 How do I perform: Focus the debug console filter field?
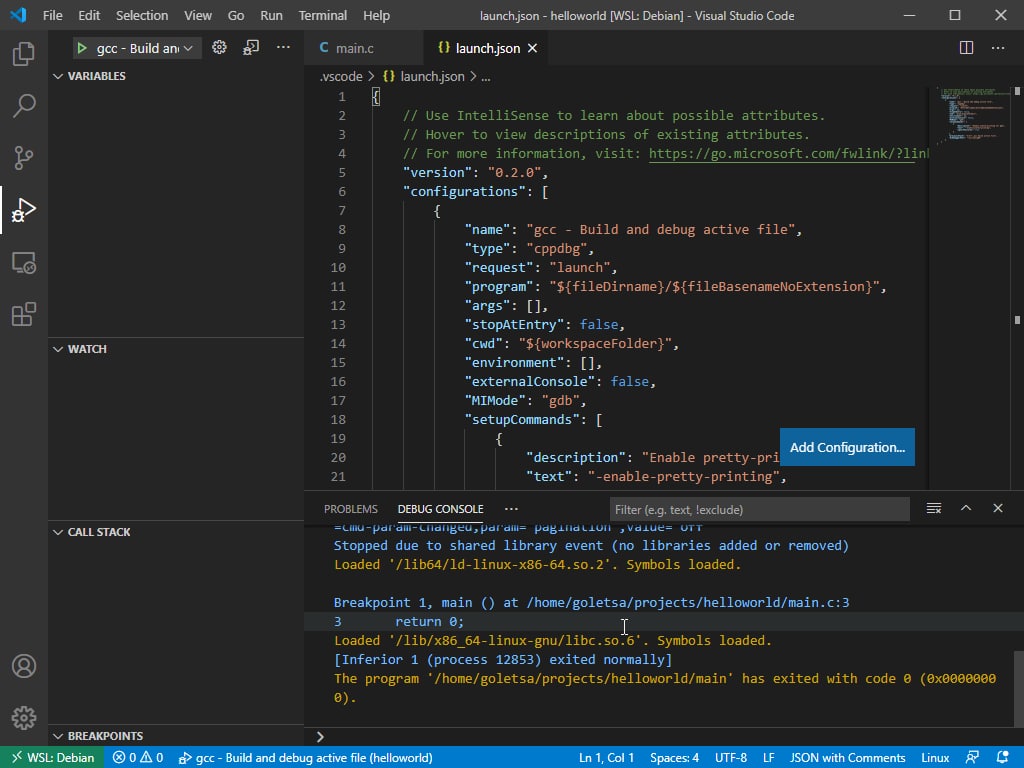click(x=760, y=509)
